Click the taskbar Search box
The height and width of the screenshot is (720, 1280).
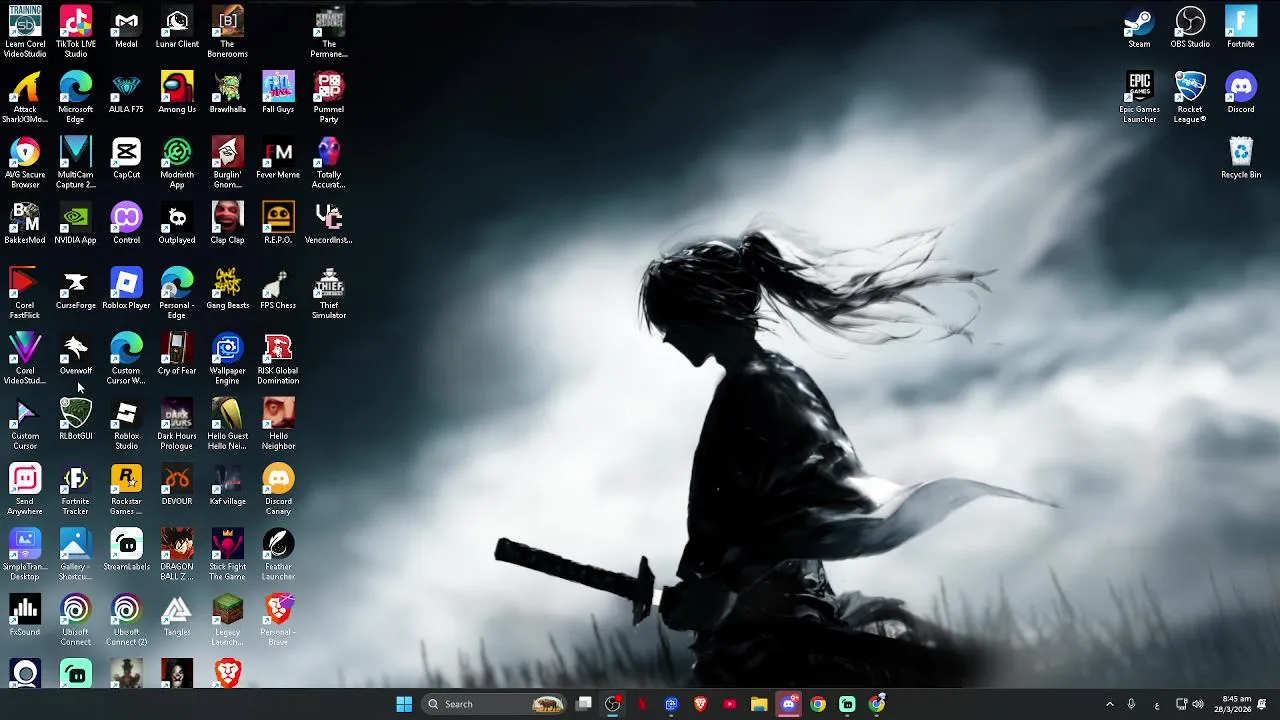click(495, 704)
